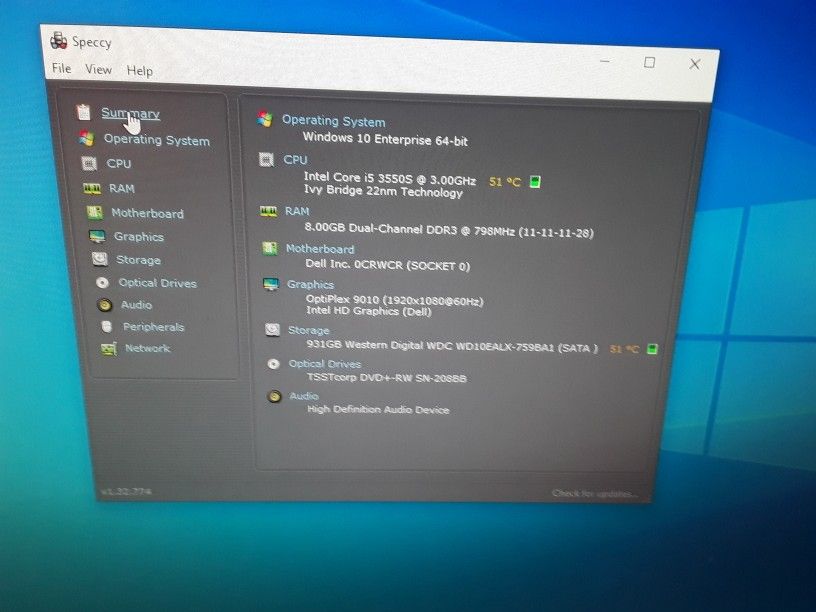
Task: Click 'Windows 10 Enterprise 64-bit' text
Action: click(385, 138)
